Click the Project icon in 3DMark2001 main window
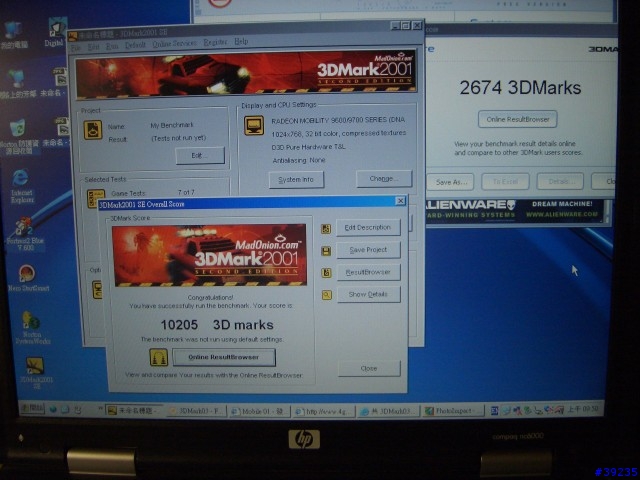Screen dimensions: 640x480 point(93,130)
